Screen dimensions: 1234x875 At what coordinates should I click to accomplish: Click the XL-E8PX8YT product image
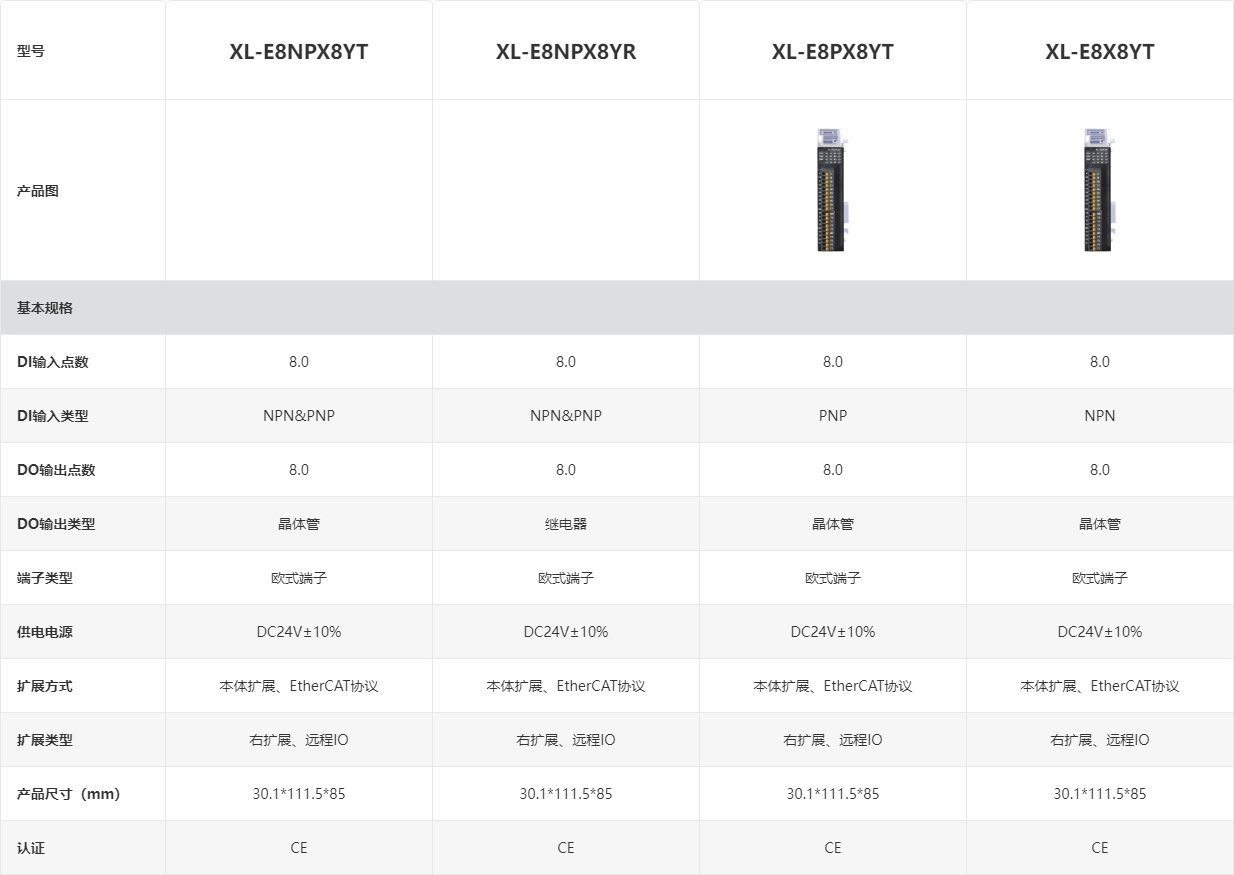coord(832,190)
